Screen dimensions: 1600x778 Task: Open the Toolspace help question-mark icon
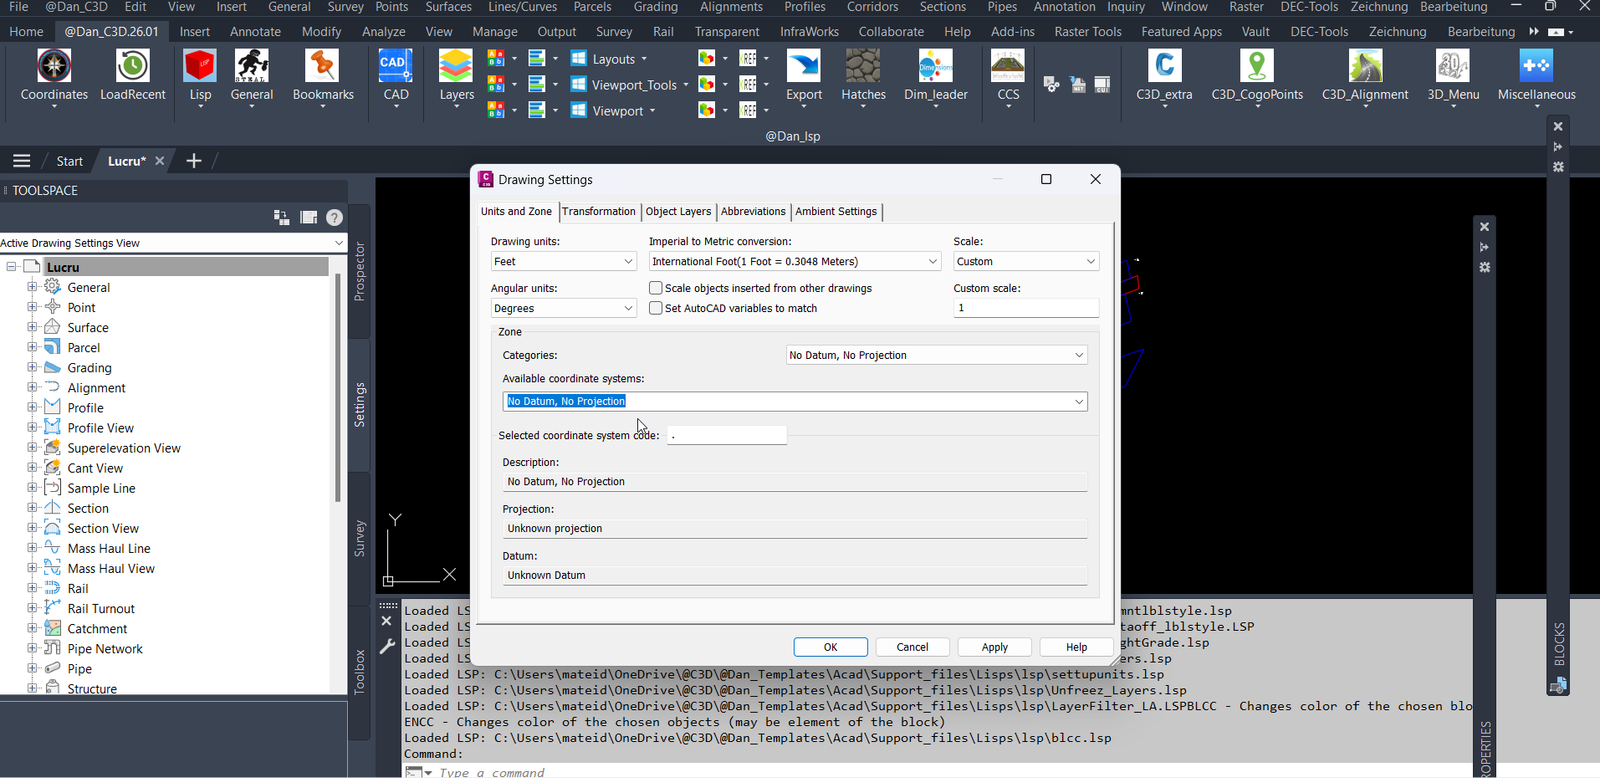click(x=335, y=217)
